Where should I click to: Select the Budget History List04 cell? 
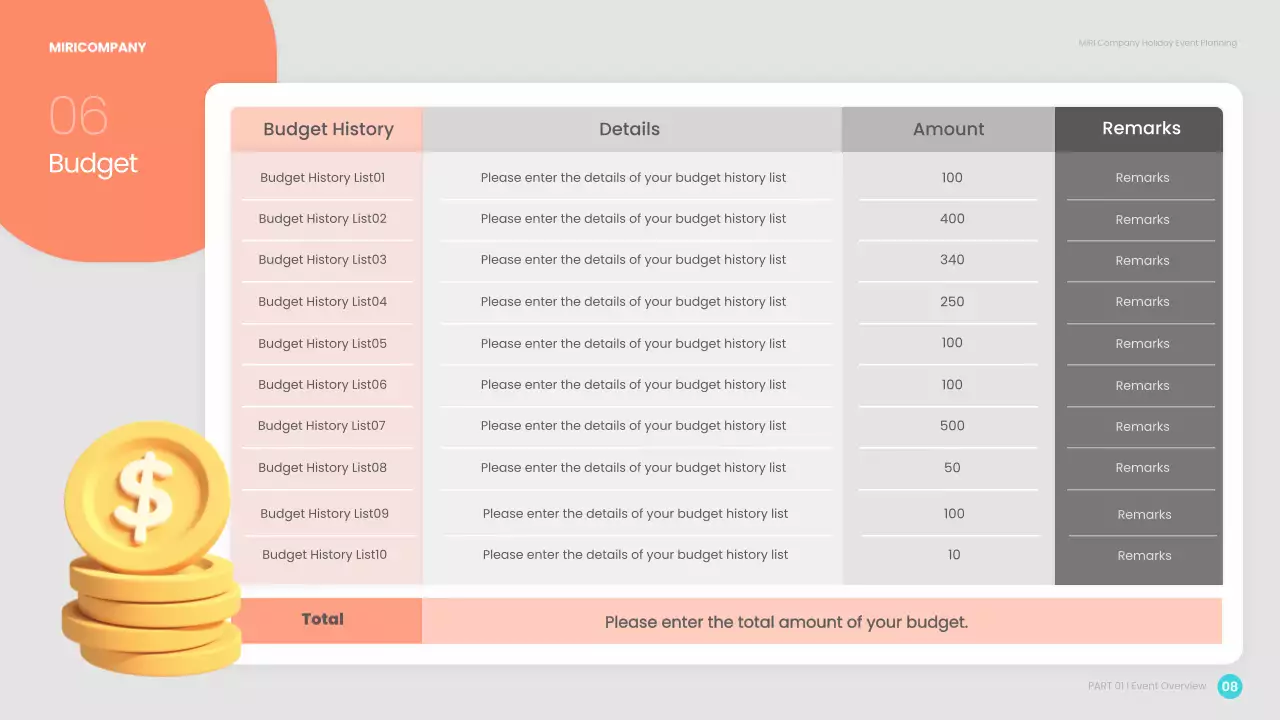click(322, 302)
